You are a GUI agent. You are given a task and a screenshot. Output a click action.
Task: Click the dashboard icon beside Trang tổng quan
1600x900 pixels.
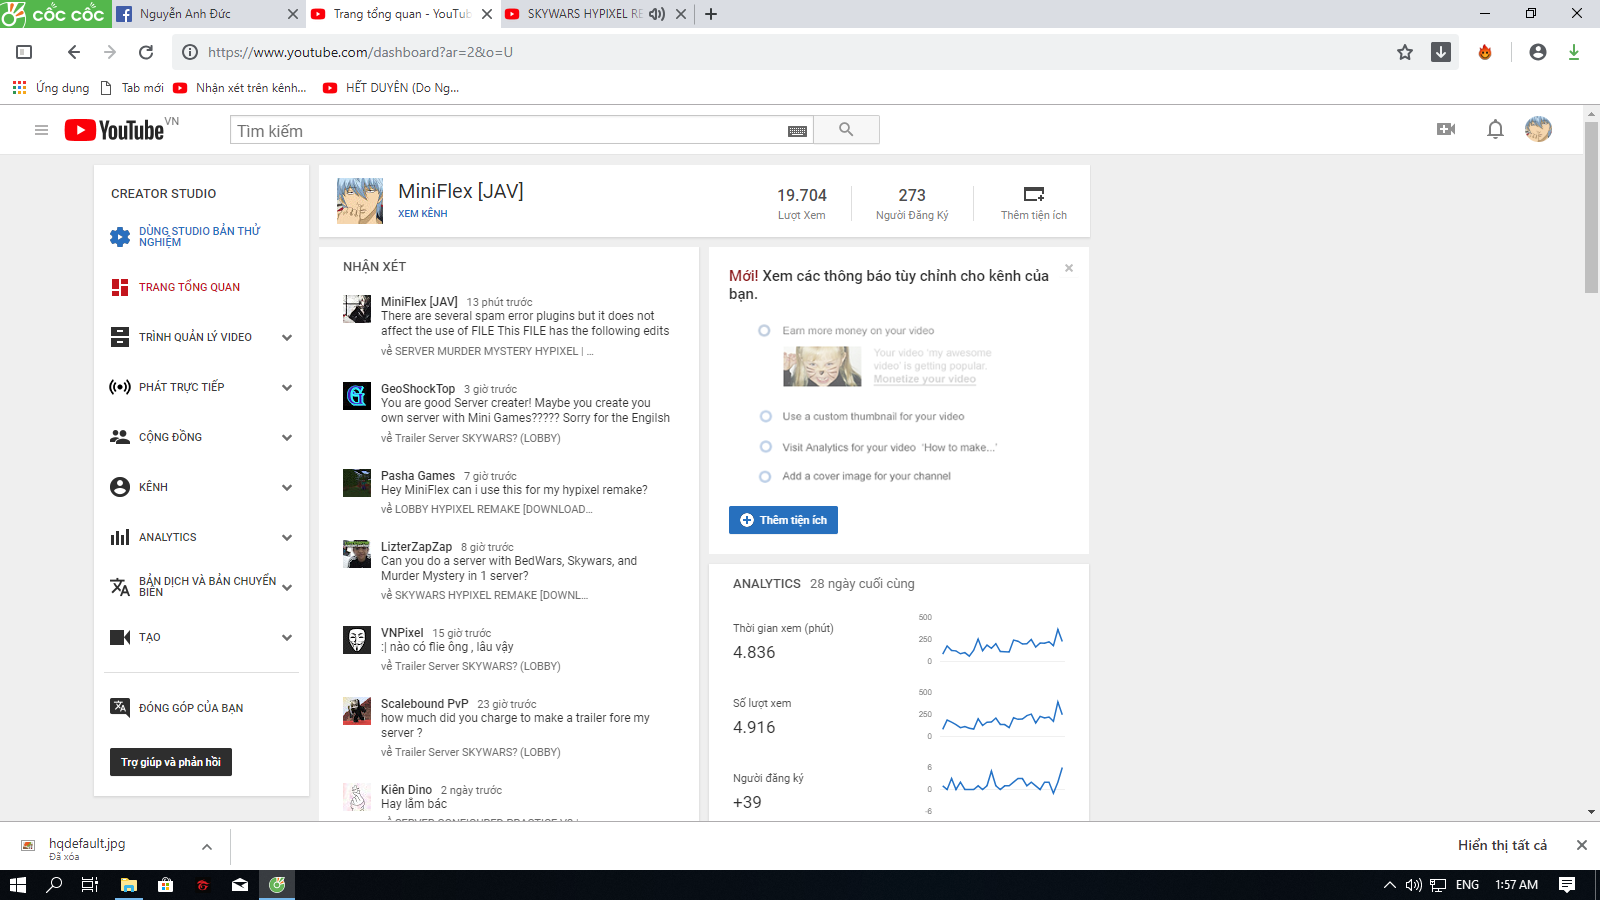120,287
